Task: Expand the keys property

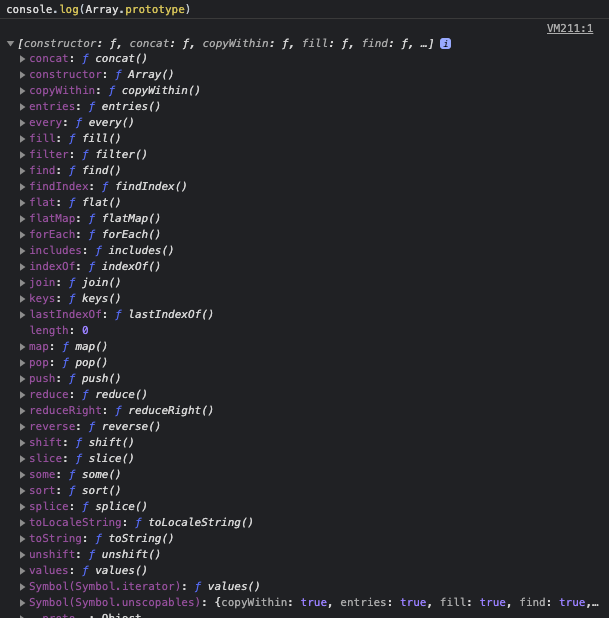Action: 22,299
